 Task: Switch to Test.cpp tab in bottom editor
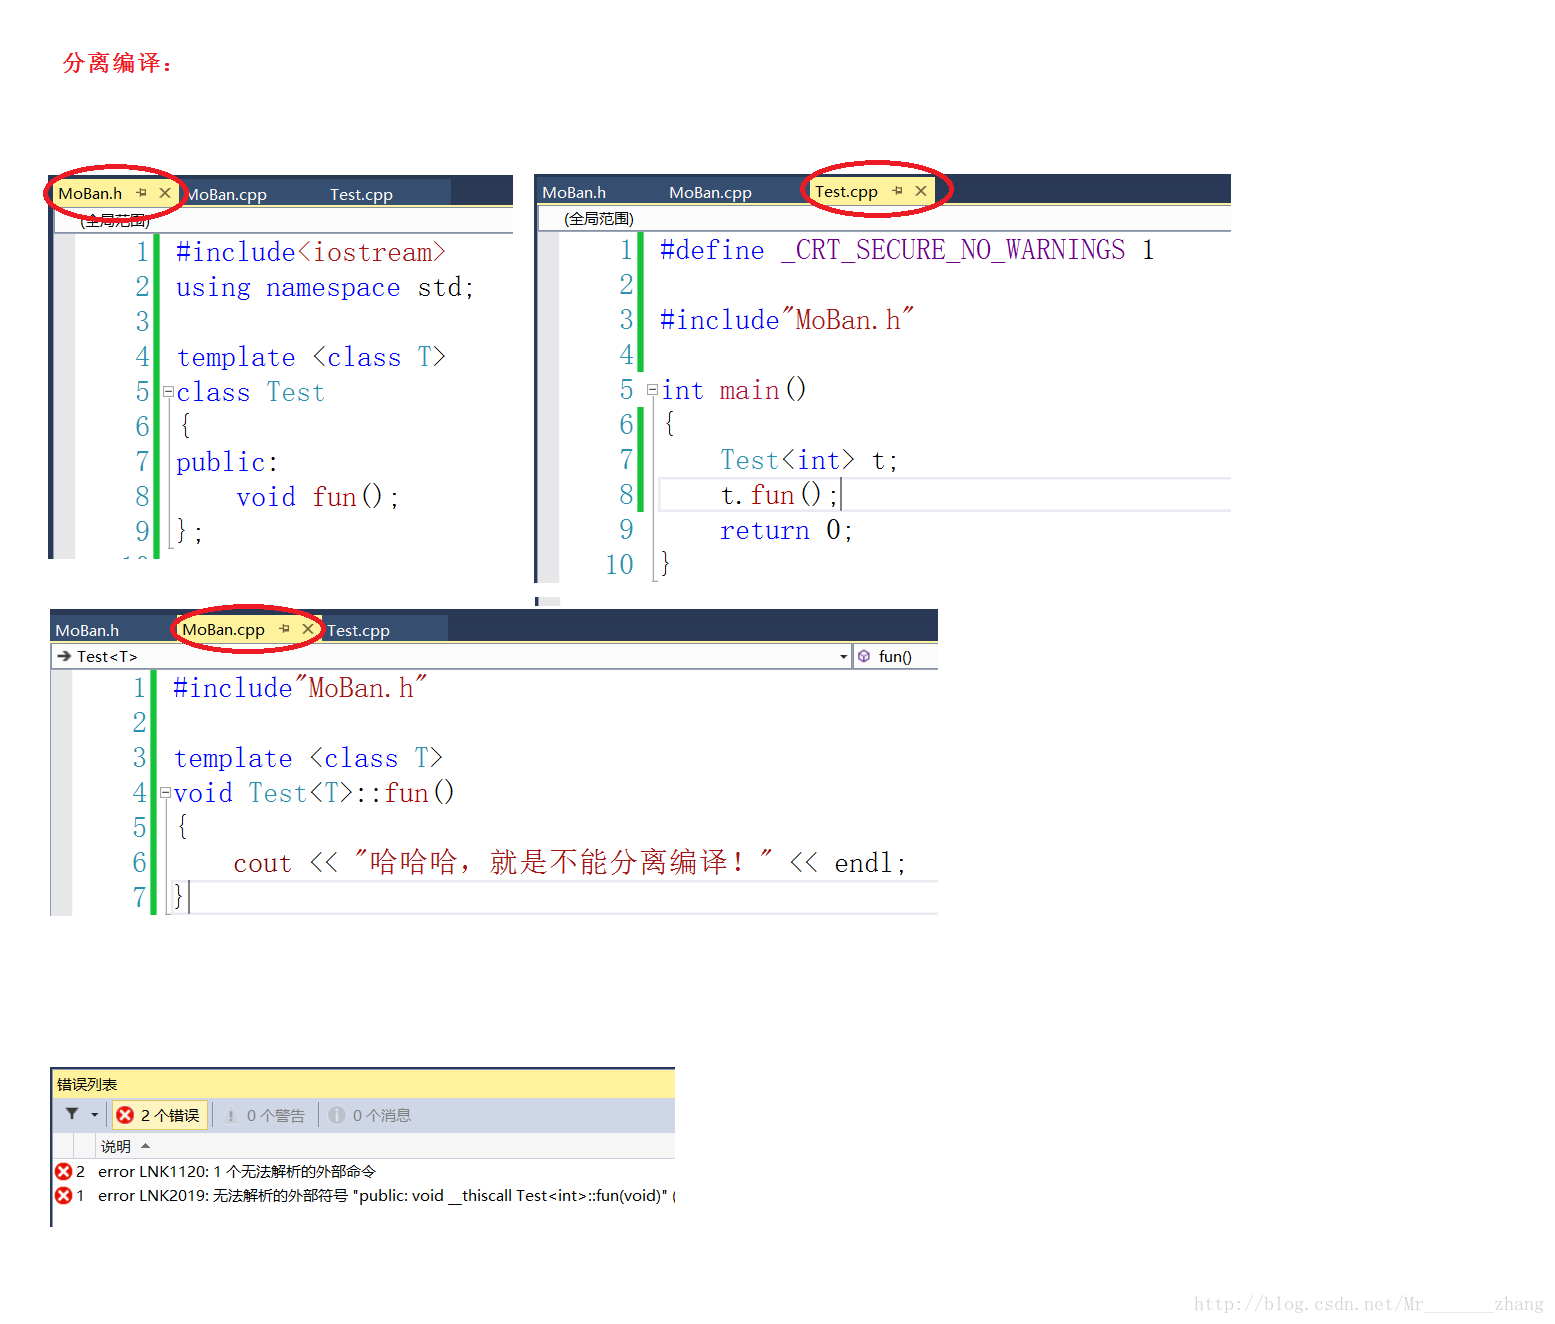coord(358,630)
